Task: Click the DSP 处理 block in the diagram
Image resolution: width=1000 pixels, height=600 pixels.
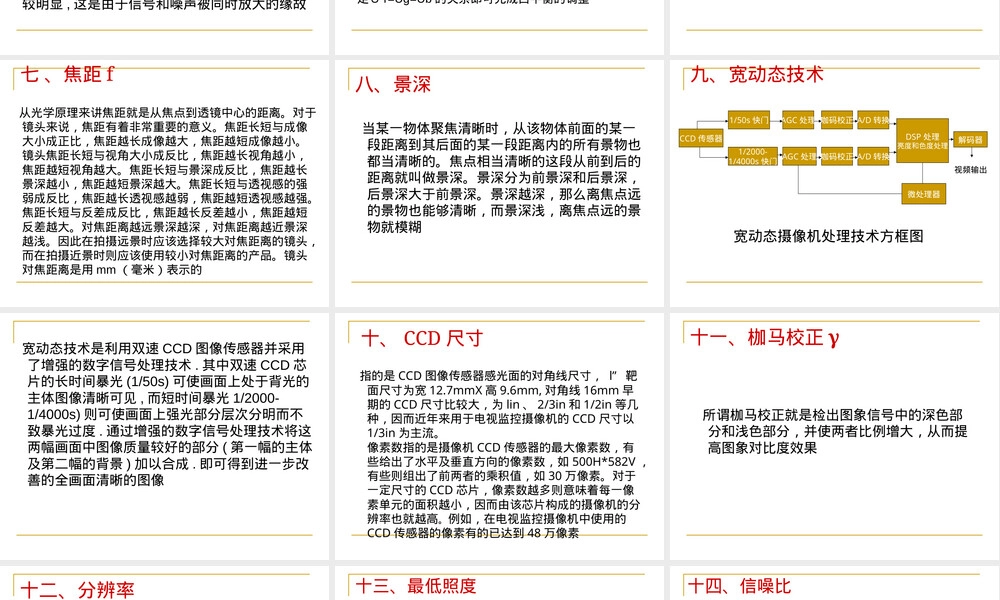Action: [923, 140]
